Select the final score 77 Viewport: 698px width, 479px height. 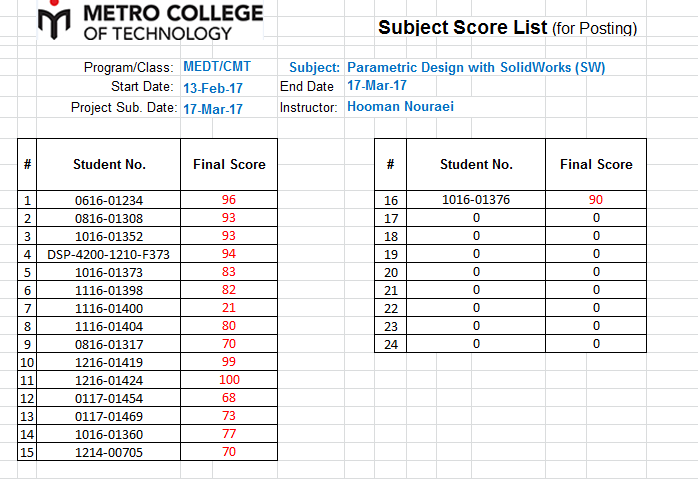point(229,434)
